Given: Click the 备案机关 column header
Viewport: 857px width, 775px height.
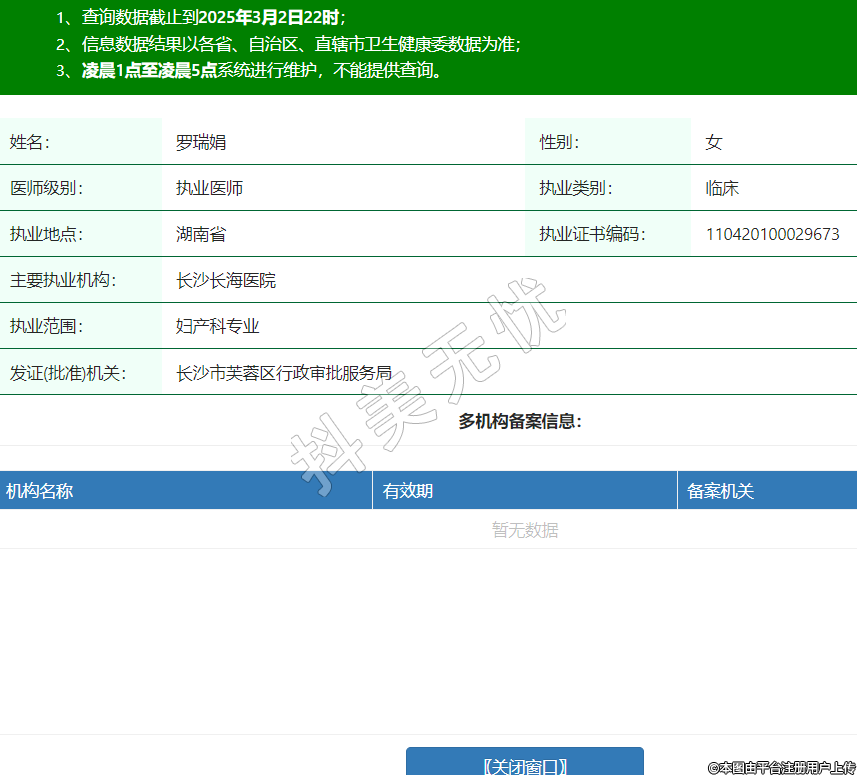Looking at the screenshot, I should tap(720, 491).
